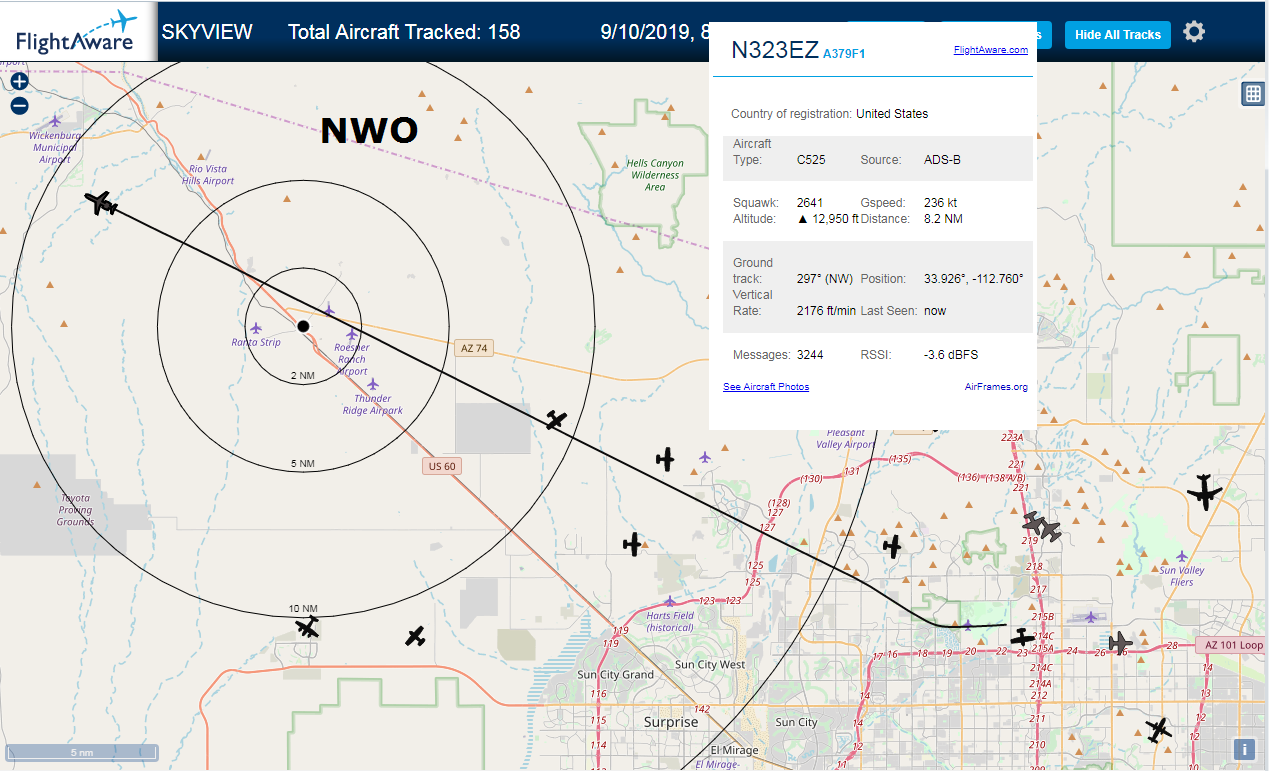Viewport: 1269px width, 771px height.
Task: Select the gray aircraft pair near exit 219
Action: coord(1041,526)
